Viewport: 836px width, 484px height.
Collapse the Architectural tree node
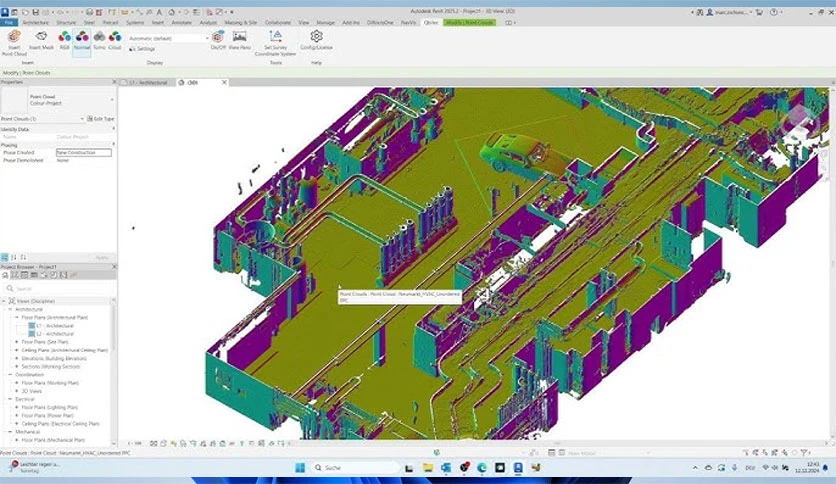[10, 309]
